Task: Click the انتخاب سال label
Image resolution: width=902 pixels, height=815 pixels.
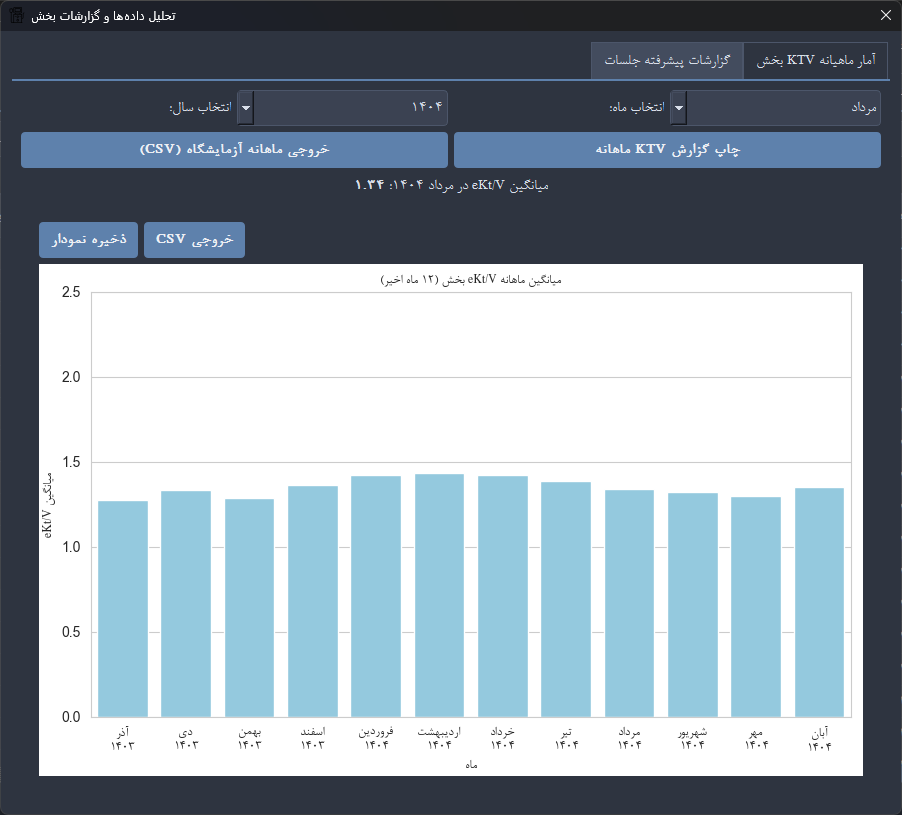Action: pyautogui.click(x=200, y=108)
